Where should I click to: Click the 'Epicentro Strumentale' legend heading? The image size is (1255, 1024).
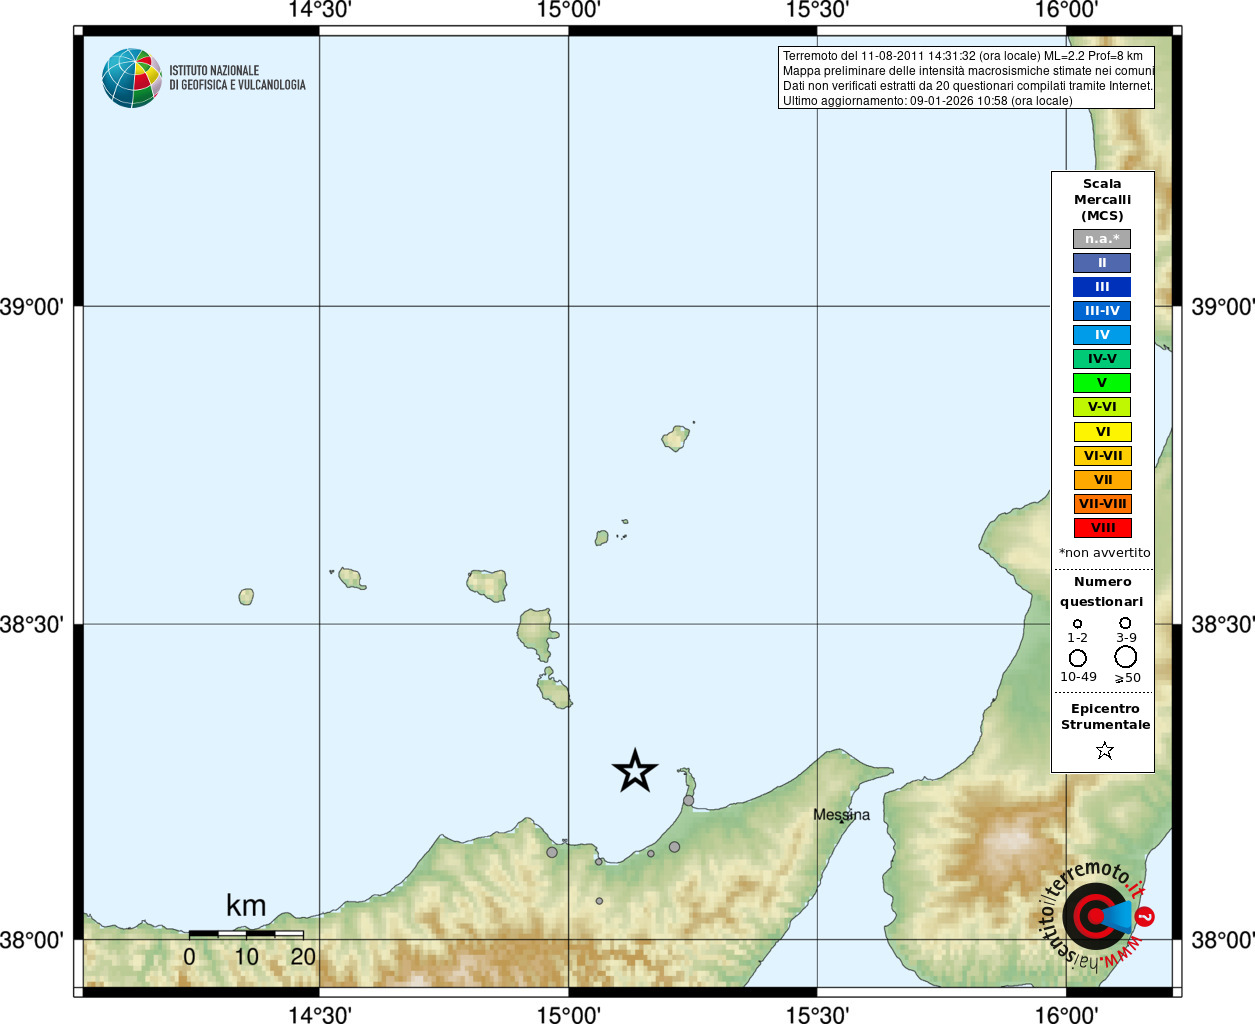tap(1105, 717)
